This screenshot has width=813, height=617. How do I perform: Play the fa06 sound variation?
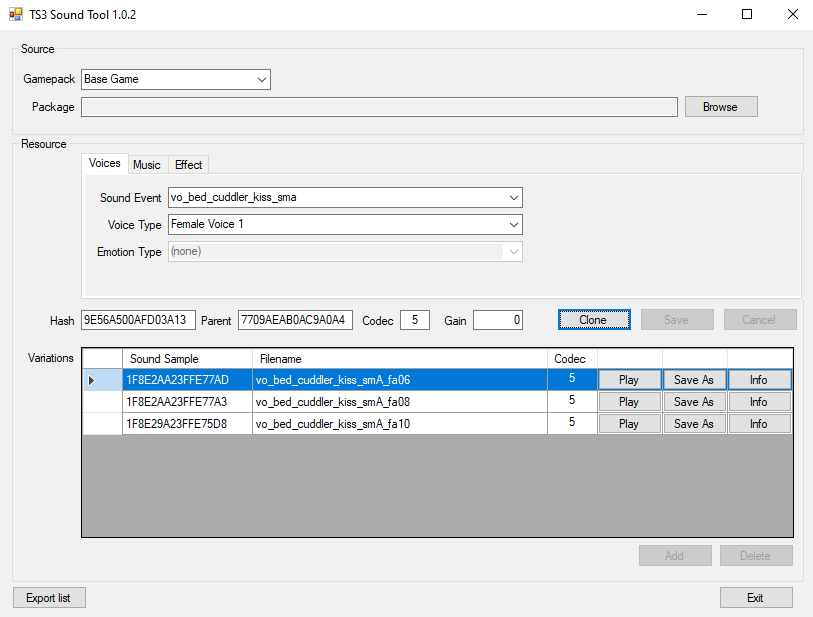click(x=629, y=380)
